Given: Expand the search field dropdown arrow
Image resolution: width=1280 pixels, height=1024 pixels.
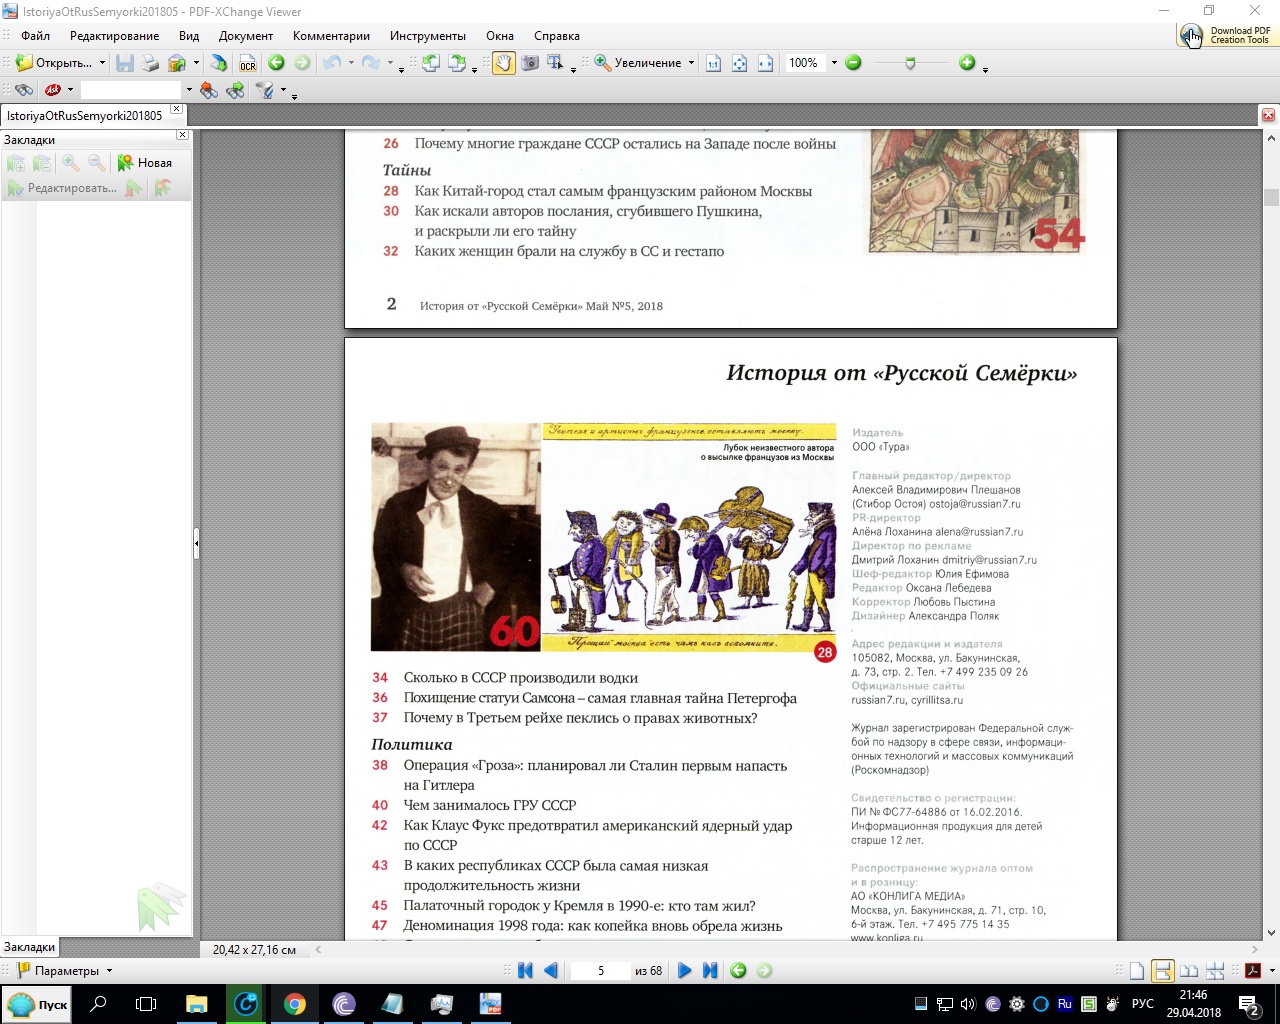Looking at the screenshot, I should [189, 90].
